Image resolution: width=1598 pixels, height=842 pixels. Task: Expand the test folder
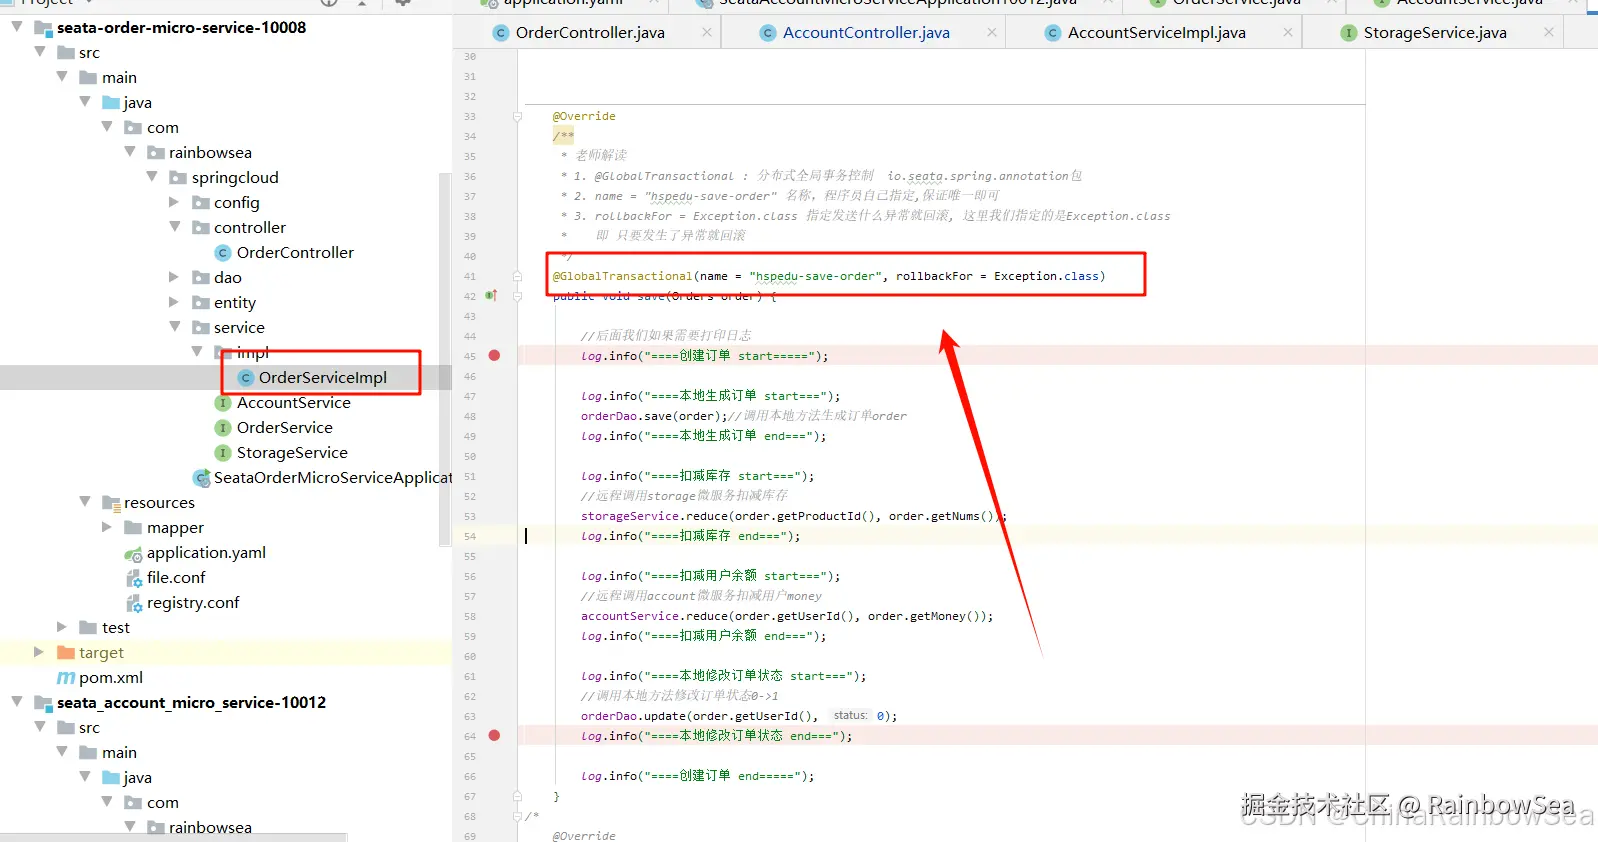pos(62,627)
